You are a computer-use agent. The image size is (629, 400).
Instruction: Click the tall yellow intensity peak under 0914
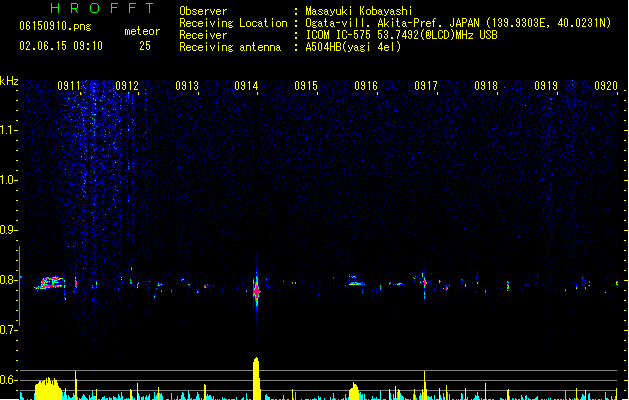point(256,378)
